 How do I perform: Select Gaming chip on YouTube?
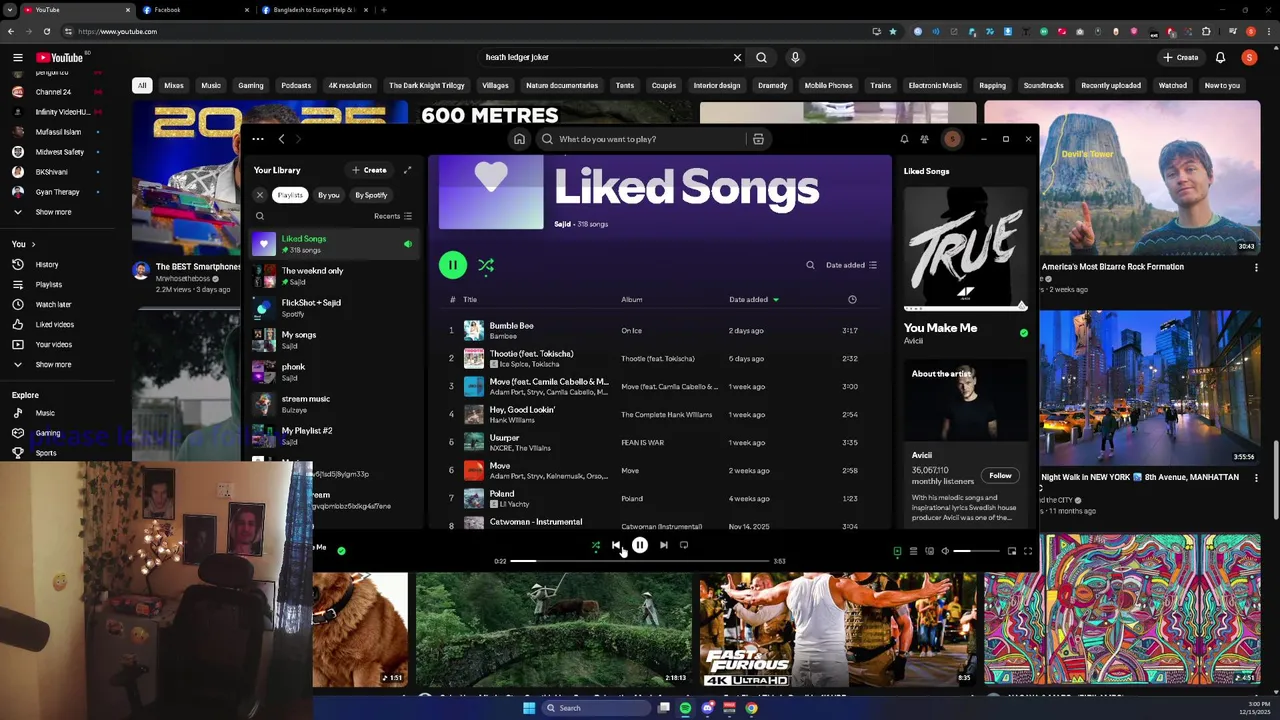pyautogui.click(x=251, y=85)
